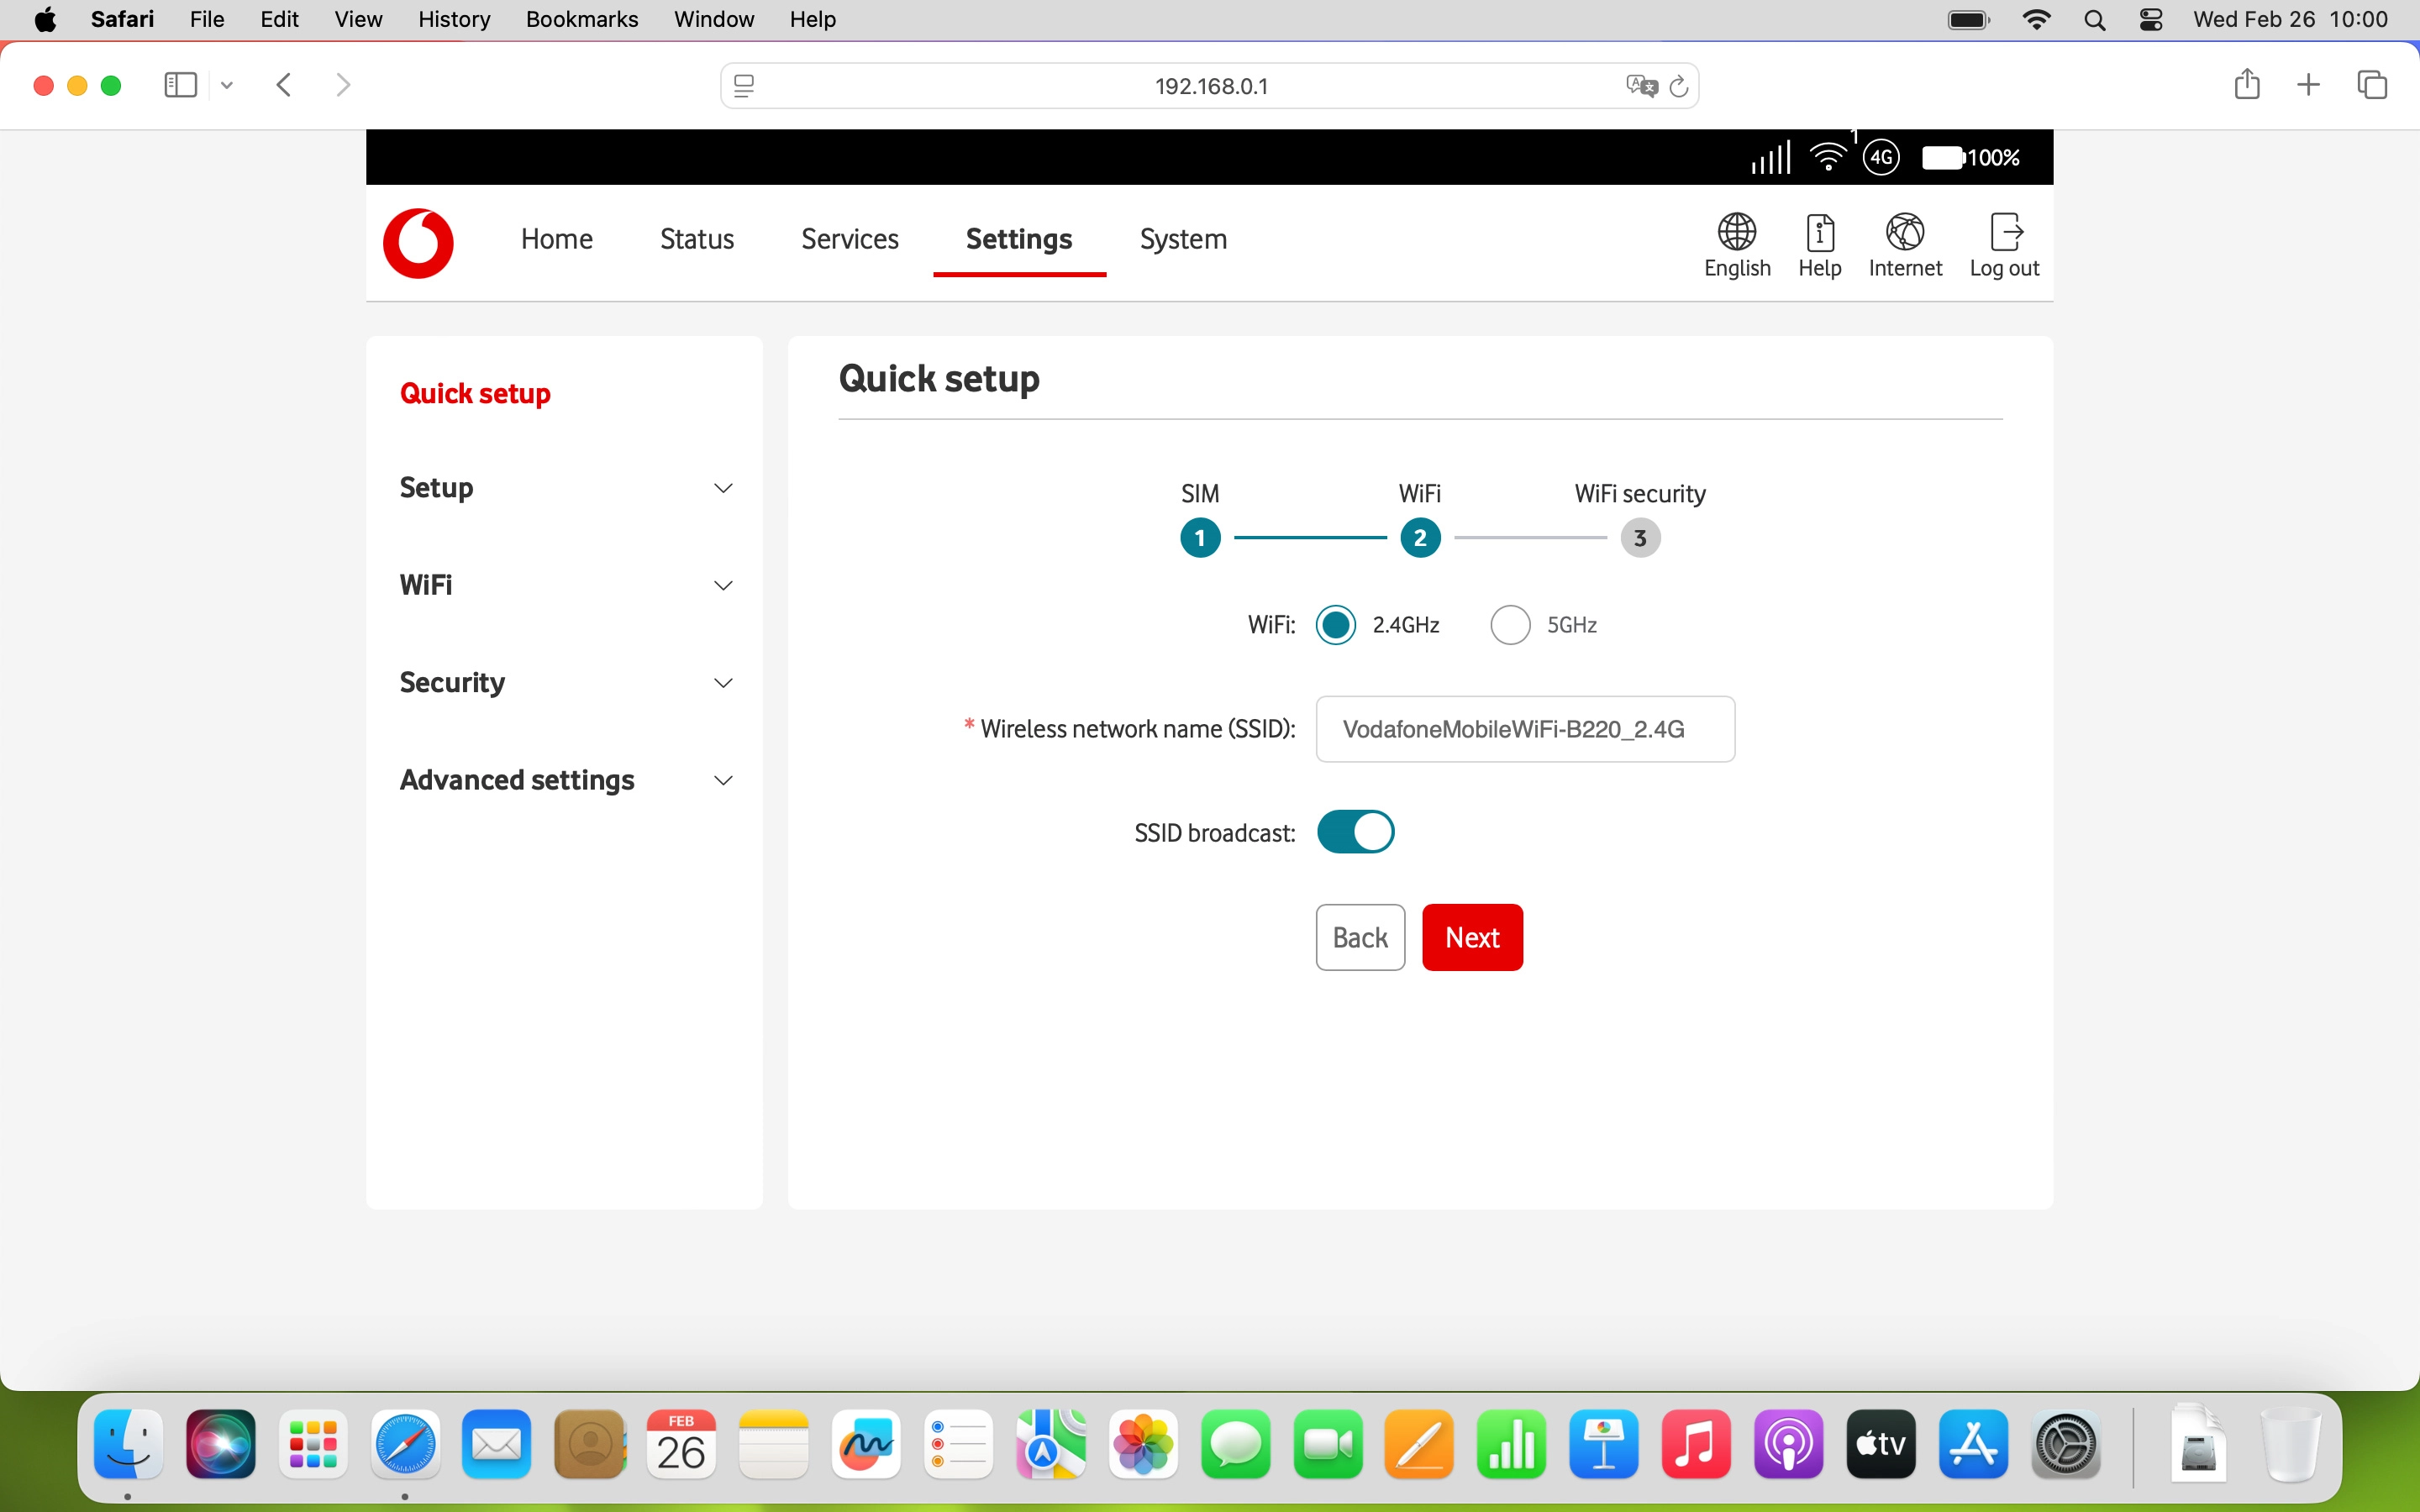Expand the Advanced settings section
This screenshot has height=1512, width=2420.
(565, 780)
